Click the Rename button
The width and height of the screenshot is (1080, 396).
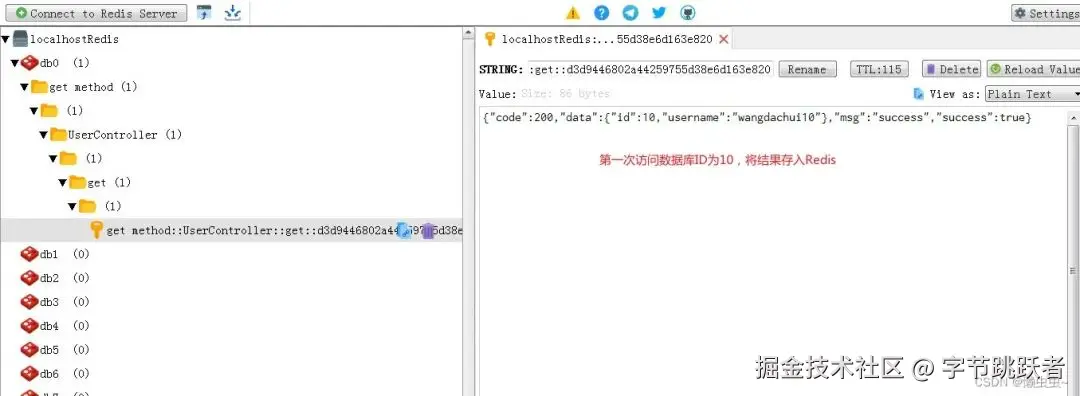[x=807, y=70]
